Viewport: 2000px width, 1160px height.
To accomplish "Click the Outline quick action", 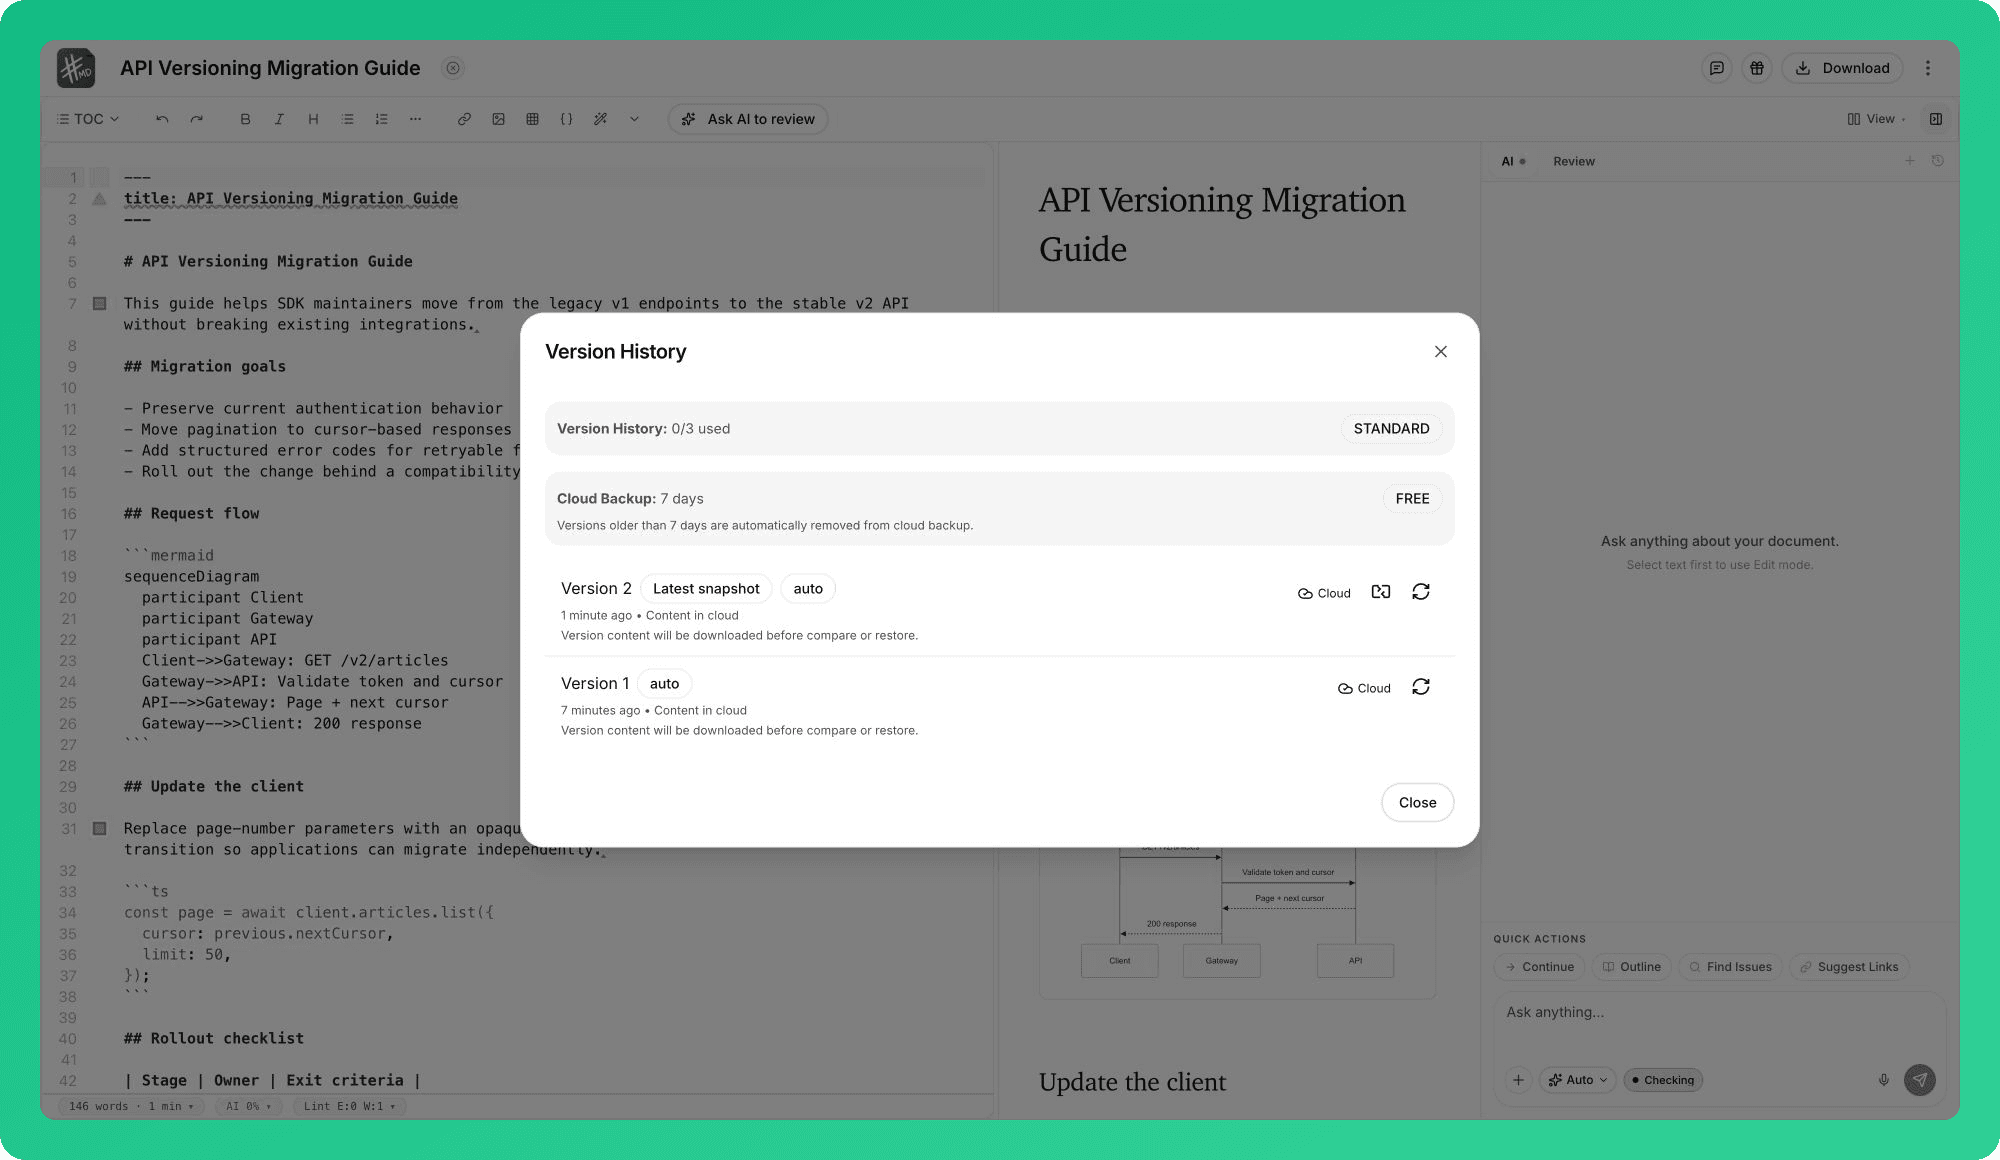I will tap(1631, 967).
